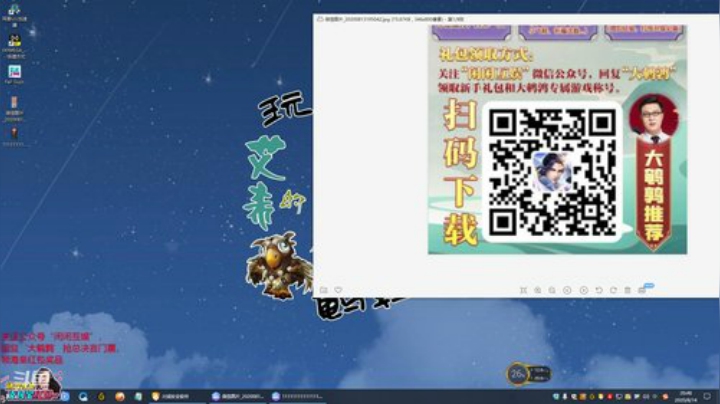Zoom in on the QR code image
720x404 pixels.
click(x=537, y=290)
